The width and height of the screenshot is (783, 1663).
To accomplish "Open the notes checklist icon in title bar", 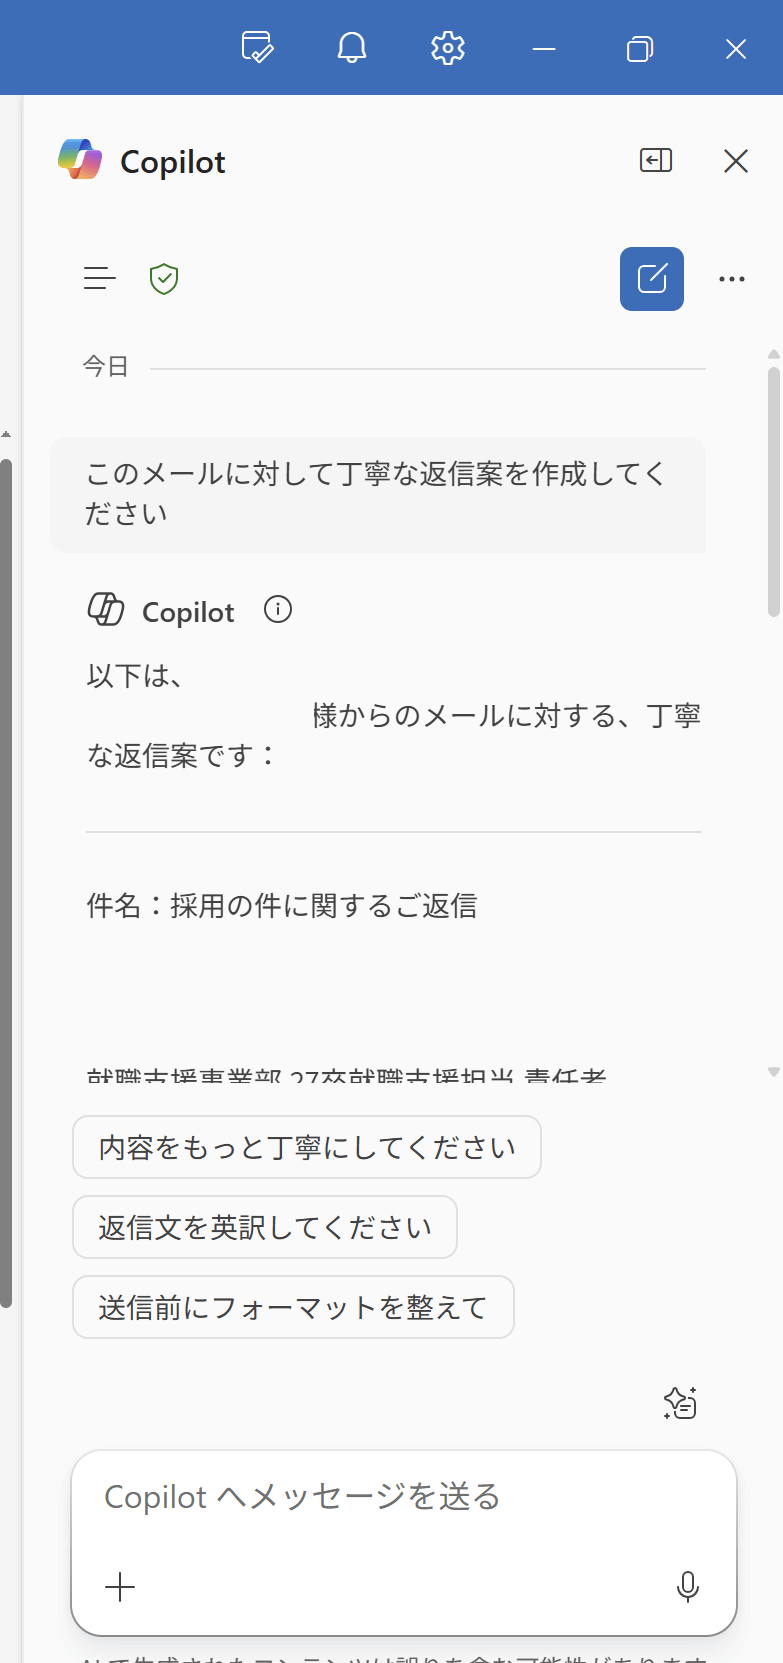I will (x=257, y=47).
